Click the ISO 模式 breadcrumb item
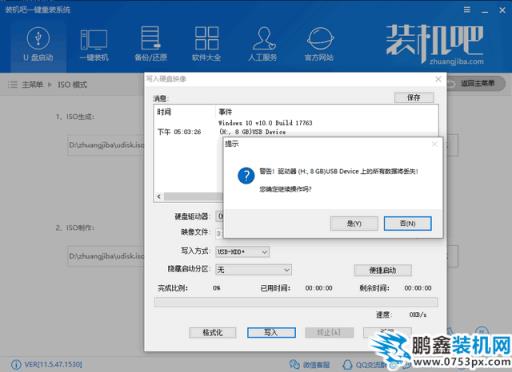The height and width of the screenshot is (372, 512). (72, 85)
